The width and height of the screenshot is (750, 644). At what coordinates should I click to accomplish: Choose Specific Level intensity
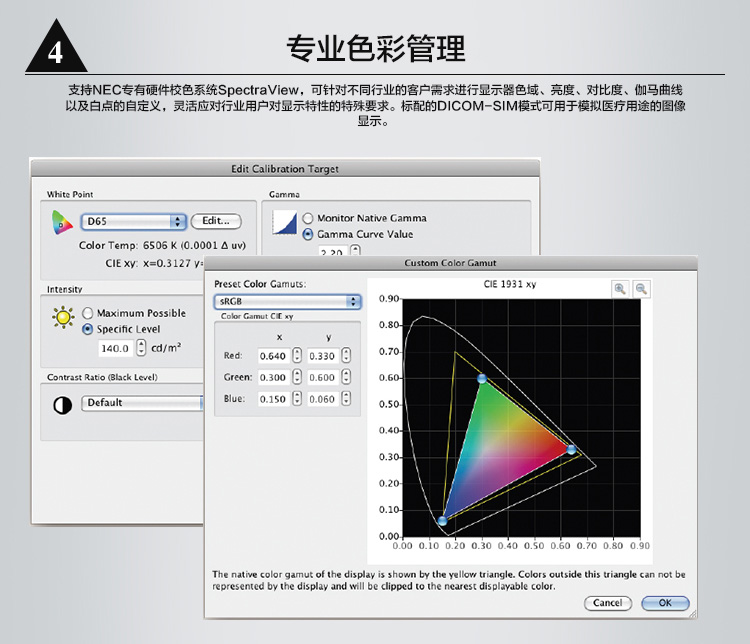[88, 329]
